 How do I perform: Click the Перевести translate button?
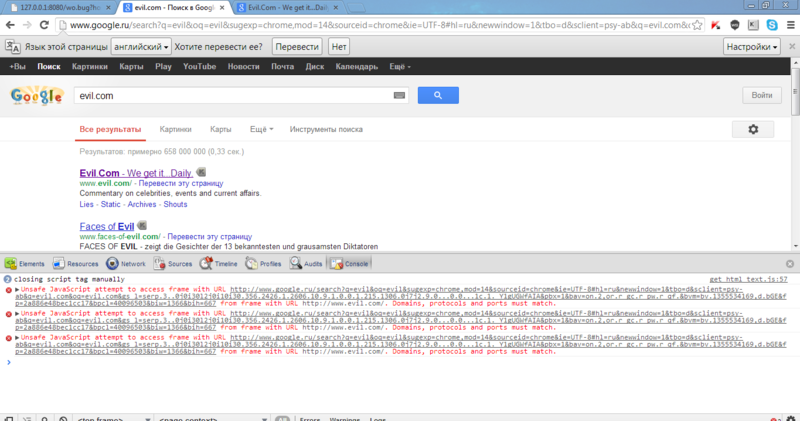[297, 47]
